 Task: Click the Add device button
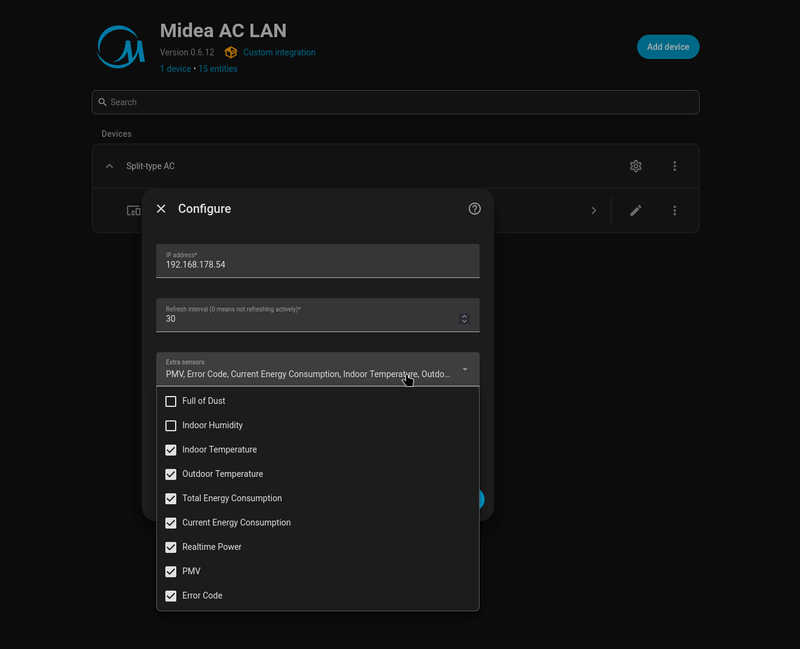coord(668,47)
